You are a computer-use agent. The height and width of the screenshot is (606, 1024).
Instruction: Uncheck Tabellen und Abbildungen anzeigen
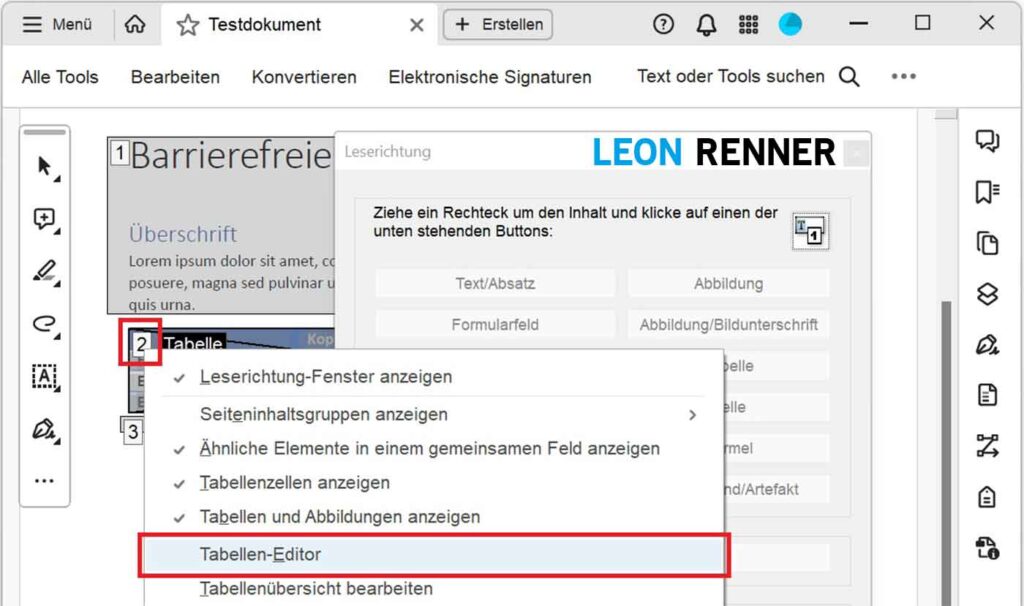point(339,517)
